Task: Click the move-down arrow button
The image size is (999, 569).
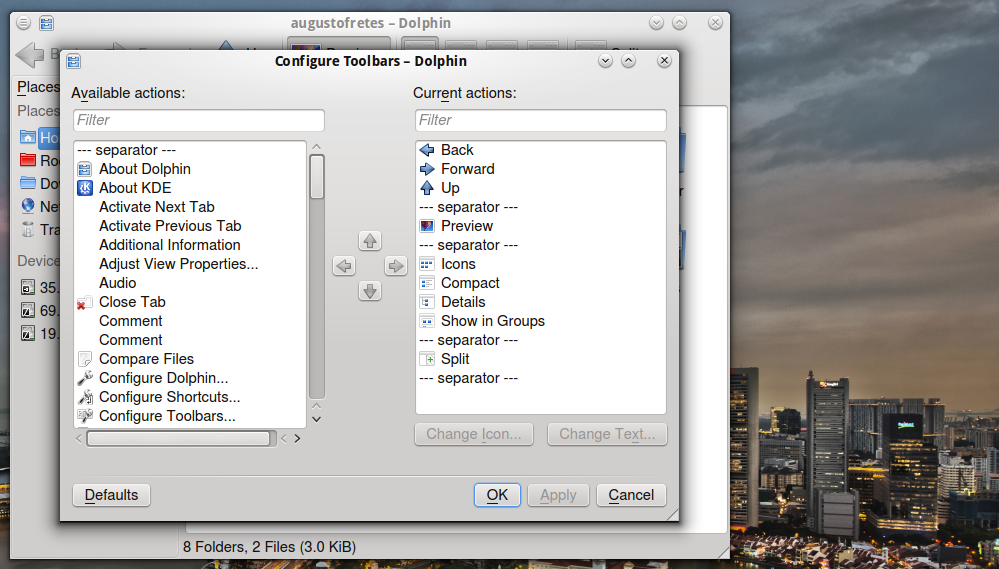Action: click(370, 291)
